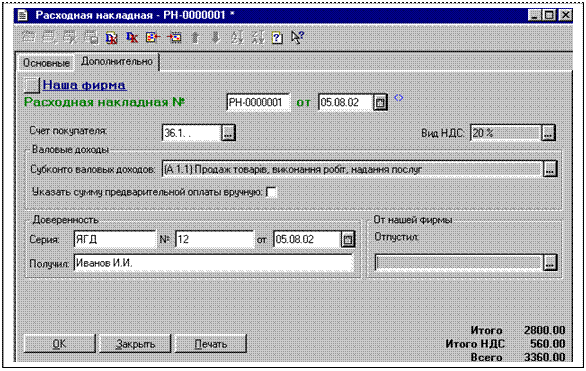586x371 pixels.
Task: Click the small button left of Наша фирма
Action: point(32,85)
